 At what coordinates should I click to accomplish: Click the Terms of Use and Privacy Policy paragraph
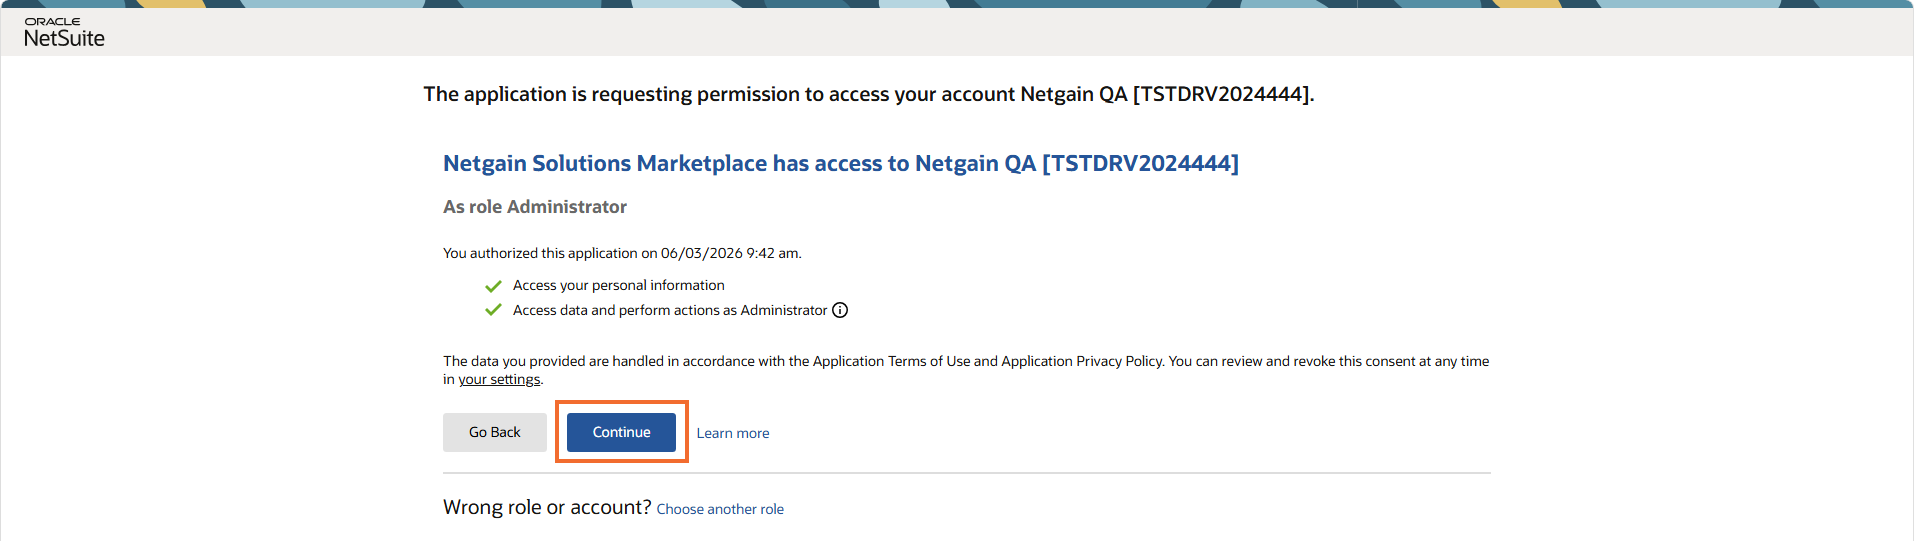(x=966, y=370)
